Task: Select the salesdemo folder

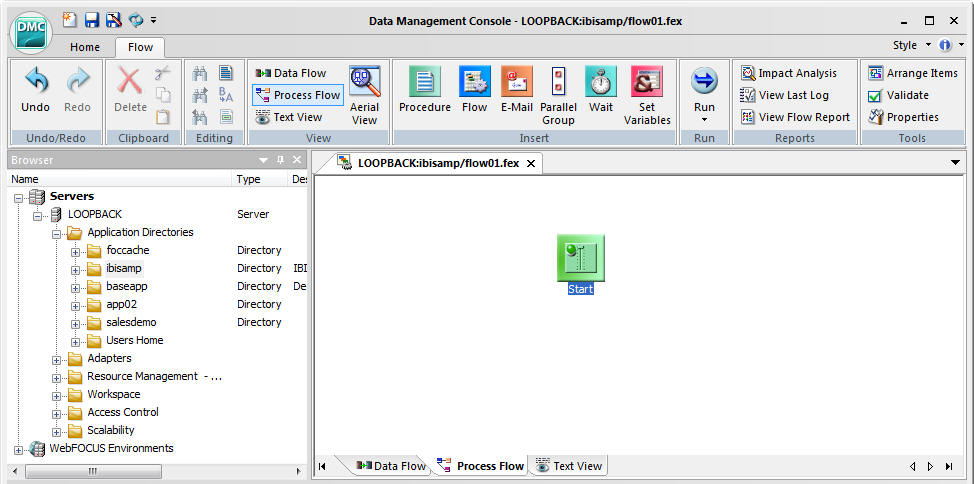Action: click(131, 322)
